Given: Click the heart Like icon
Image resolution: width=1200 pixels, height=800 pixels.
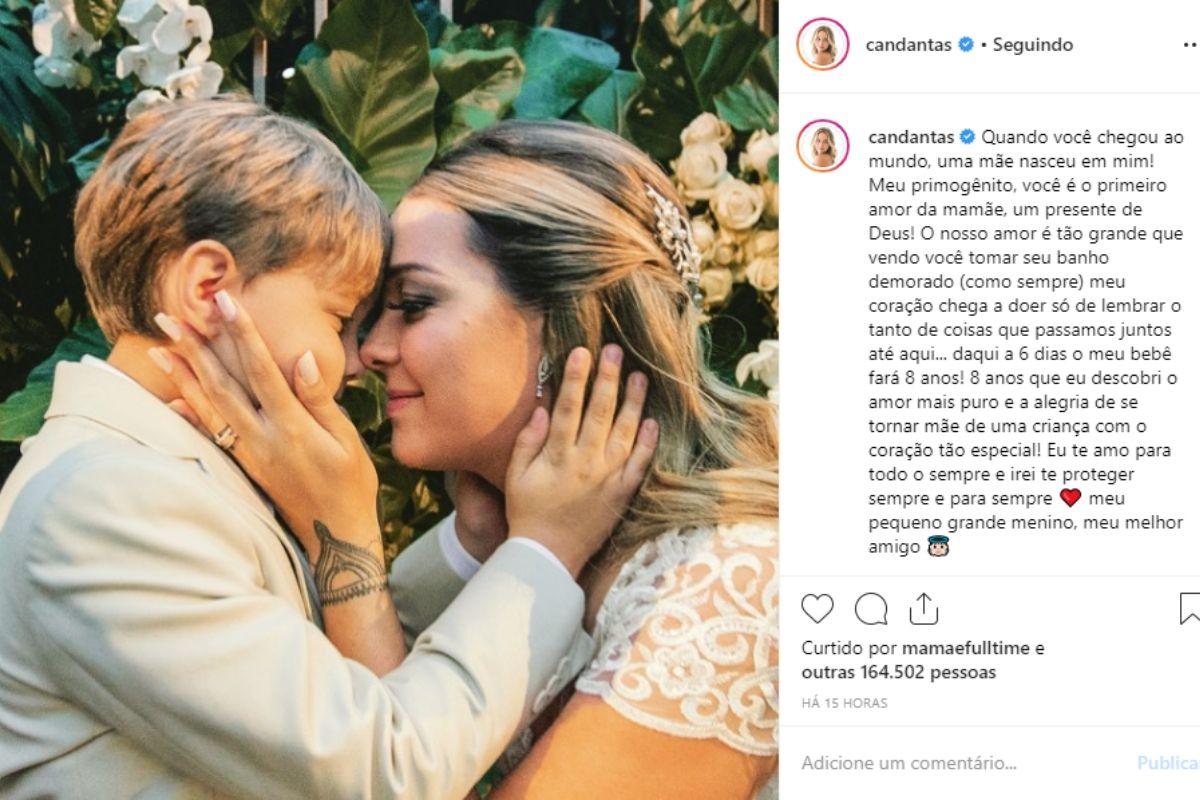Looking at the screenshot, I should pyautogui.click(x=817, y=608).
